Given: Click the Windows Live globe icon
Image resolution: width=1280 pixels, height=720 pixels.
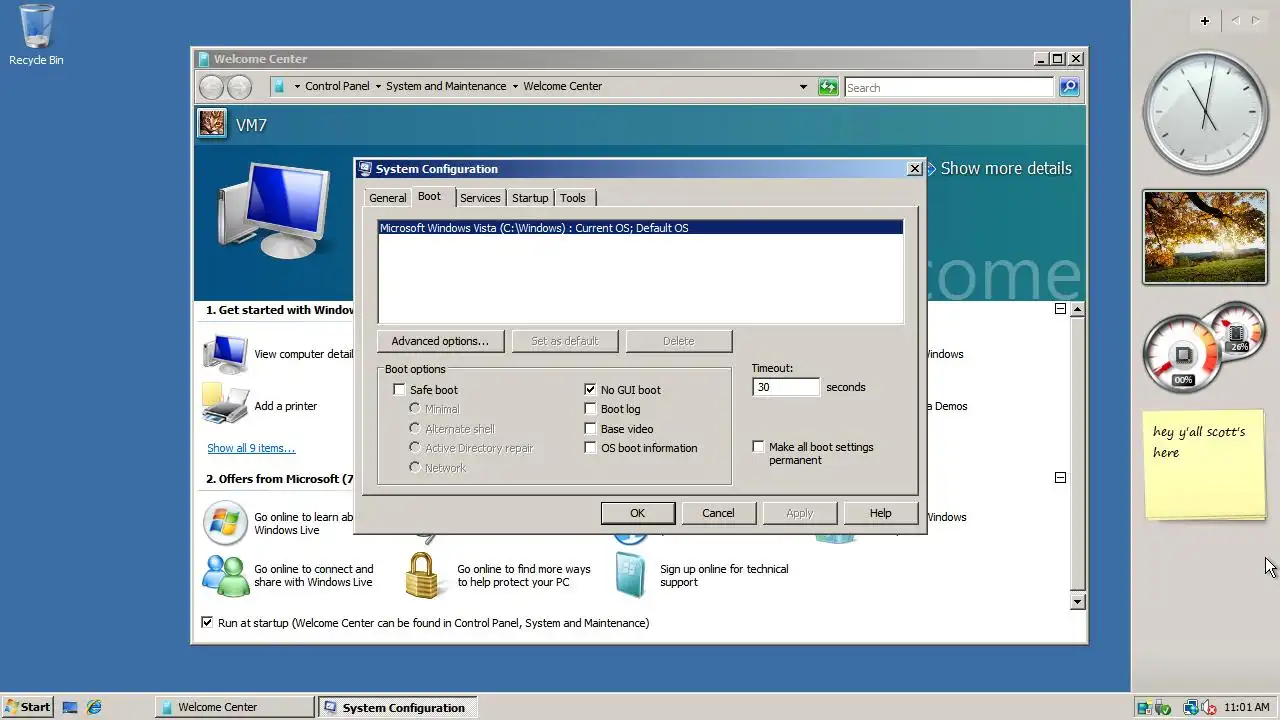Looking at the screenshot, I should (x=225, y=523).
